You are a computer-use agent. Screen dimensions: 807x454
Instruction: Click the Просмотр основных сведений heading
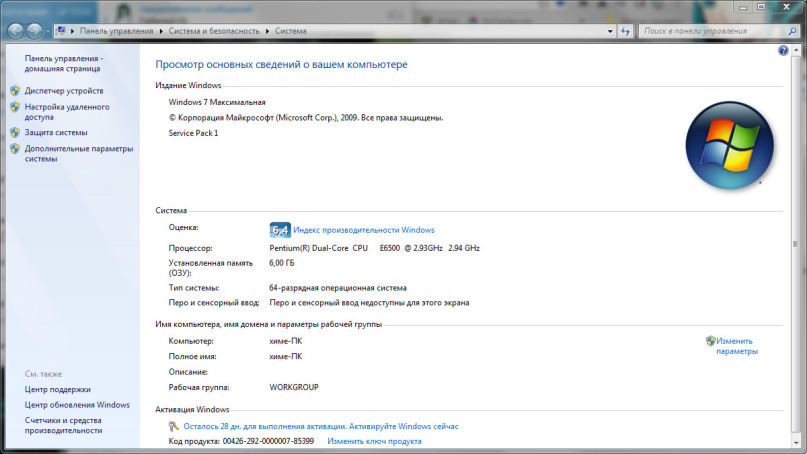[x=281, y=64]
